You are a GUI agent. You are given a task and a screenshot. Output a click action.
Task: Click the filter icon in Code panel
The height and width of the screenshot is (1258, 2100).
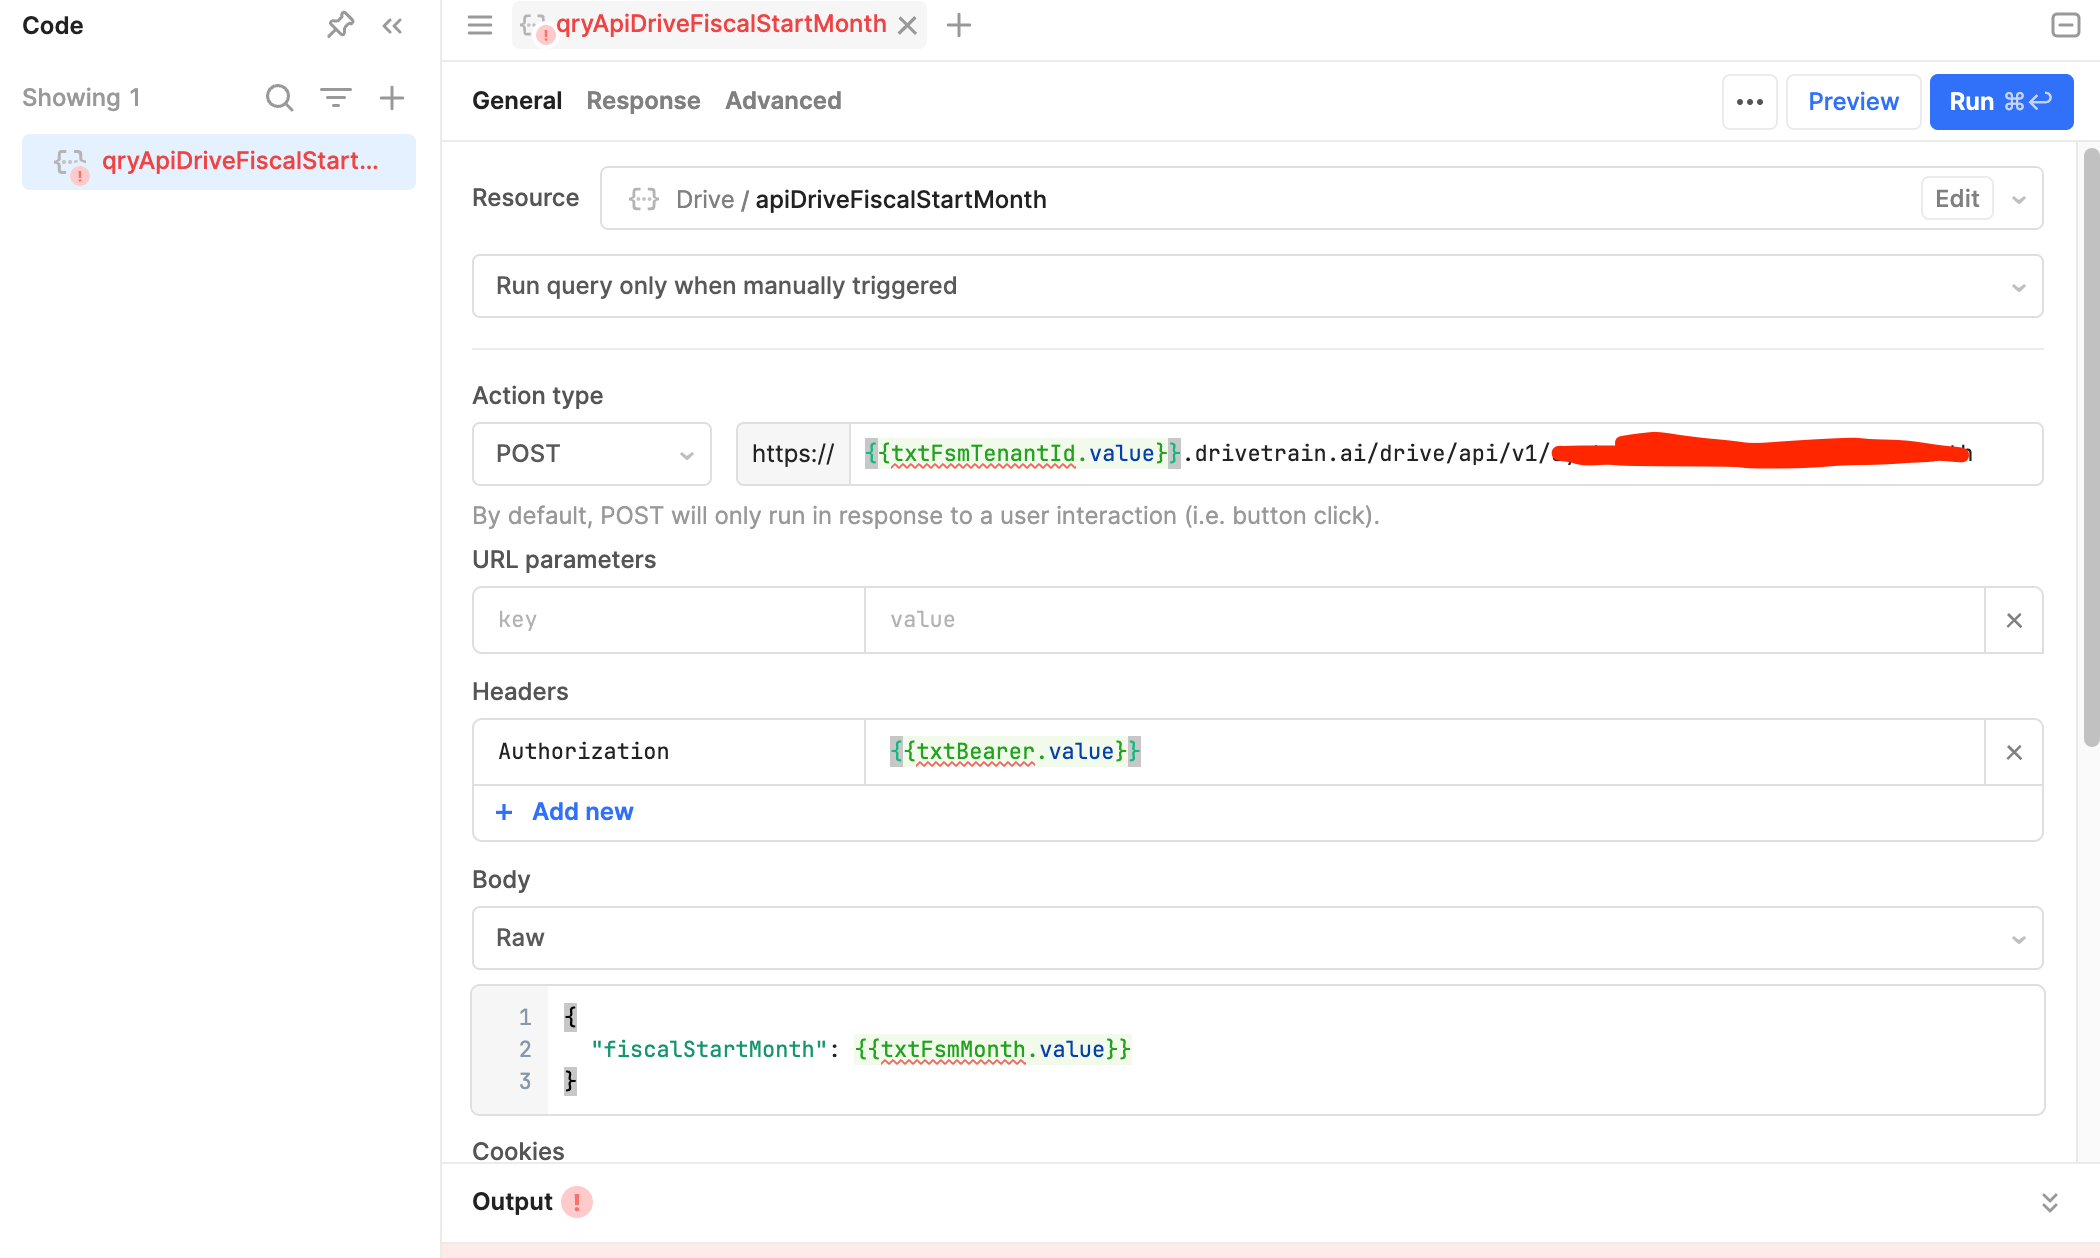pos(336,98)
